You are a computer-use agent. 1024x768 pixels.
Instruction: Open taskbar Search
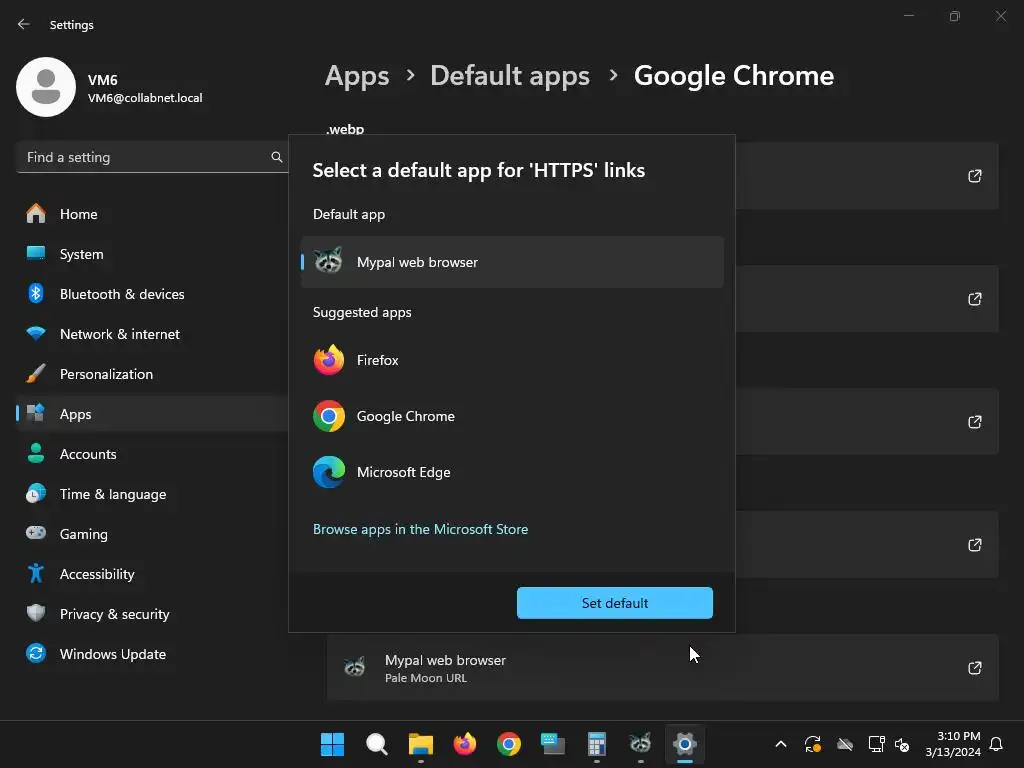point(376,744)
